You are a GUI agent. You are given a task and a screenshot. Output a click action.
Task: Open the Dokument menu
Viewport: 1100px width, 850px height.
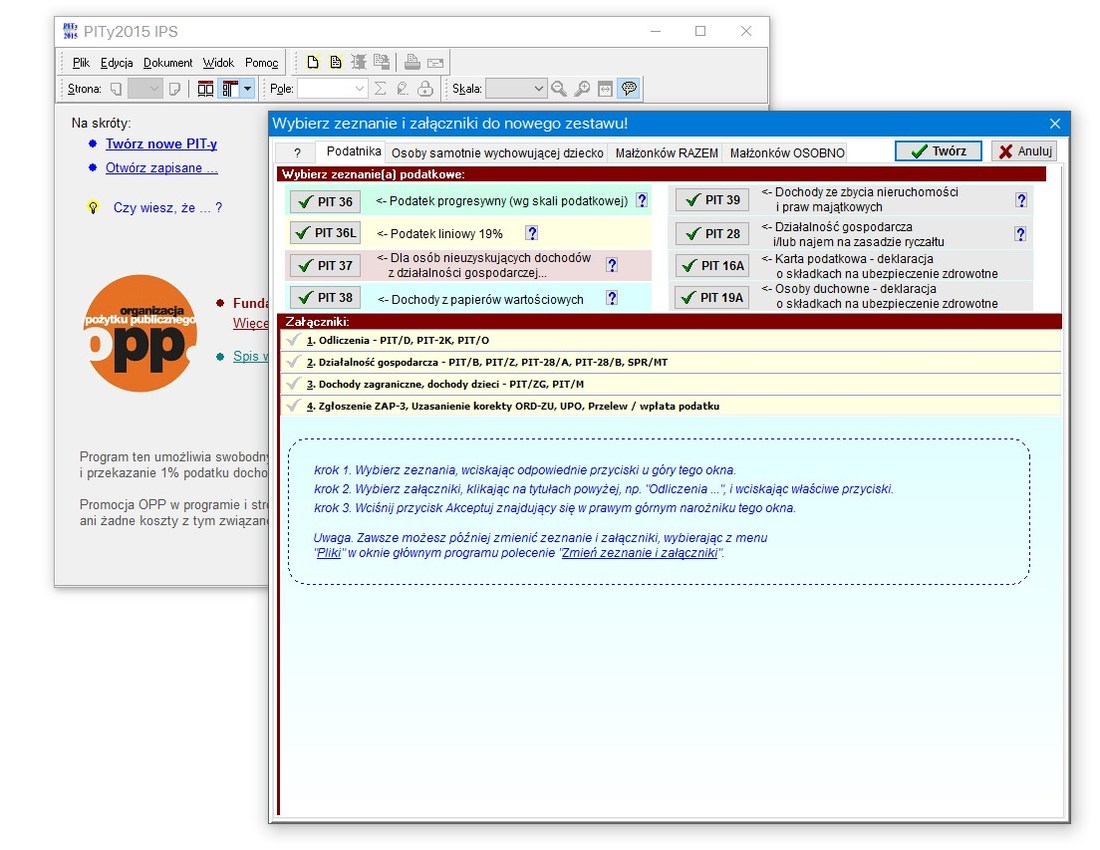point(168,63)
